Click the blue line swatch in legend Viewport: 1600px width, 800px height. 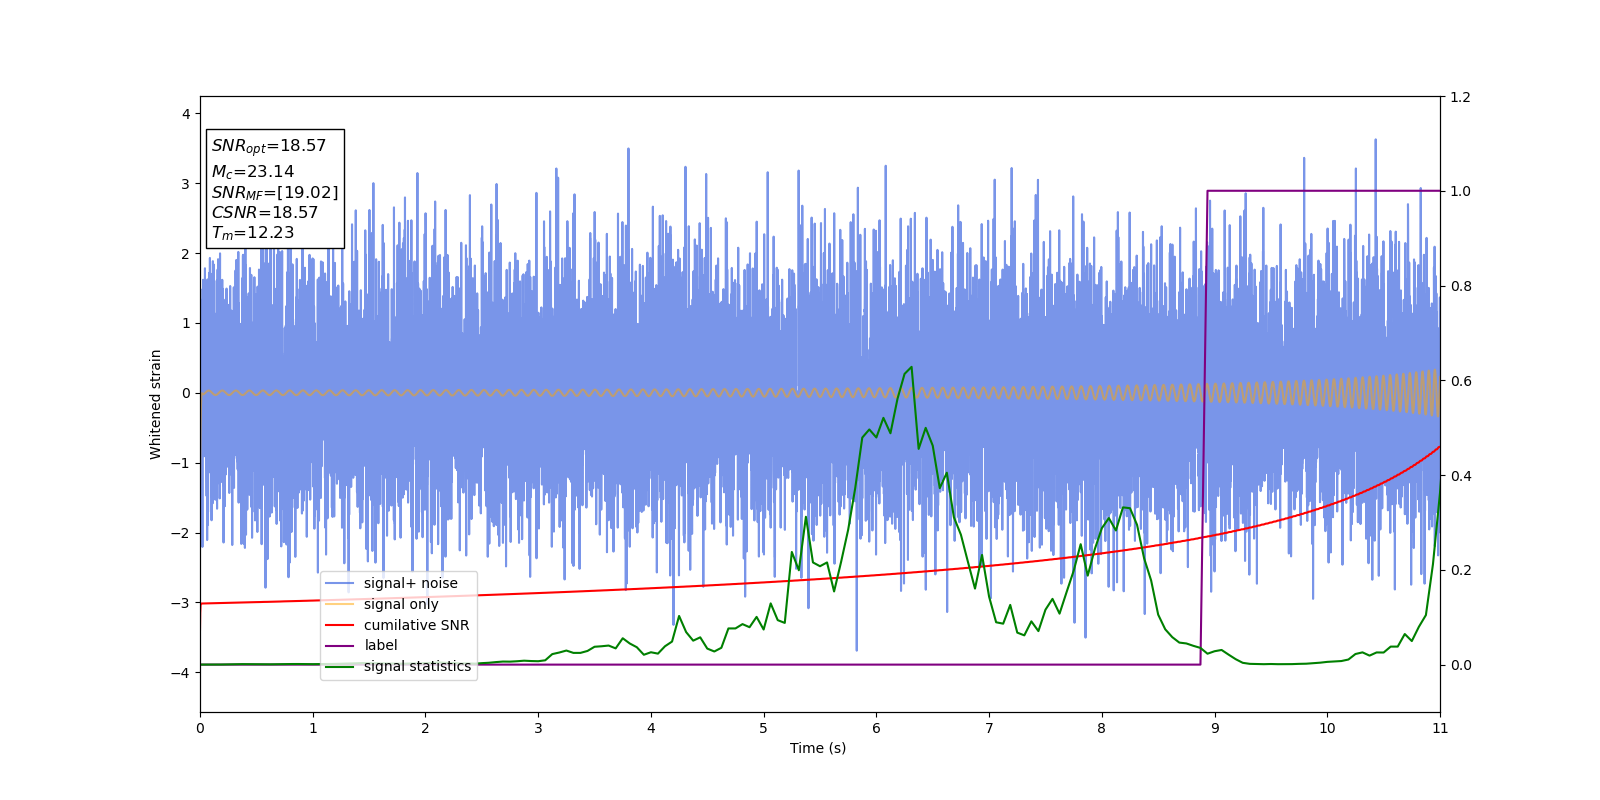pyautogui.click(x=339, y=584)
